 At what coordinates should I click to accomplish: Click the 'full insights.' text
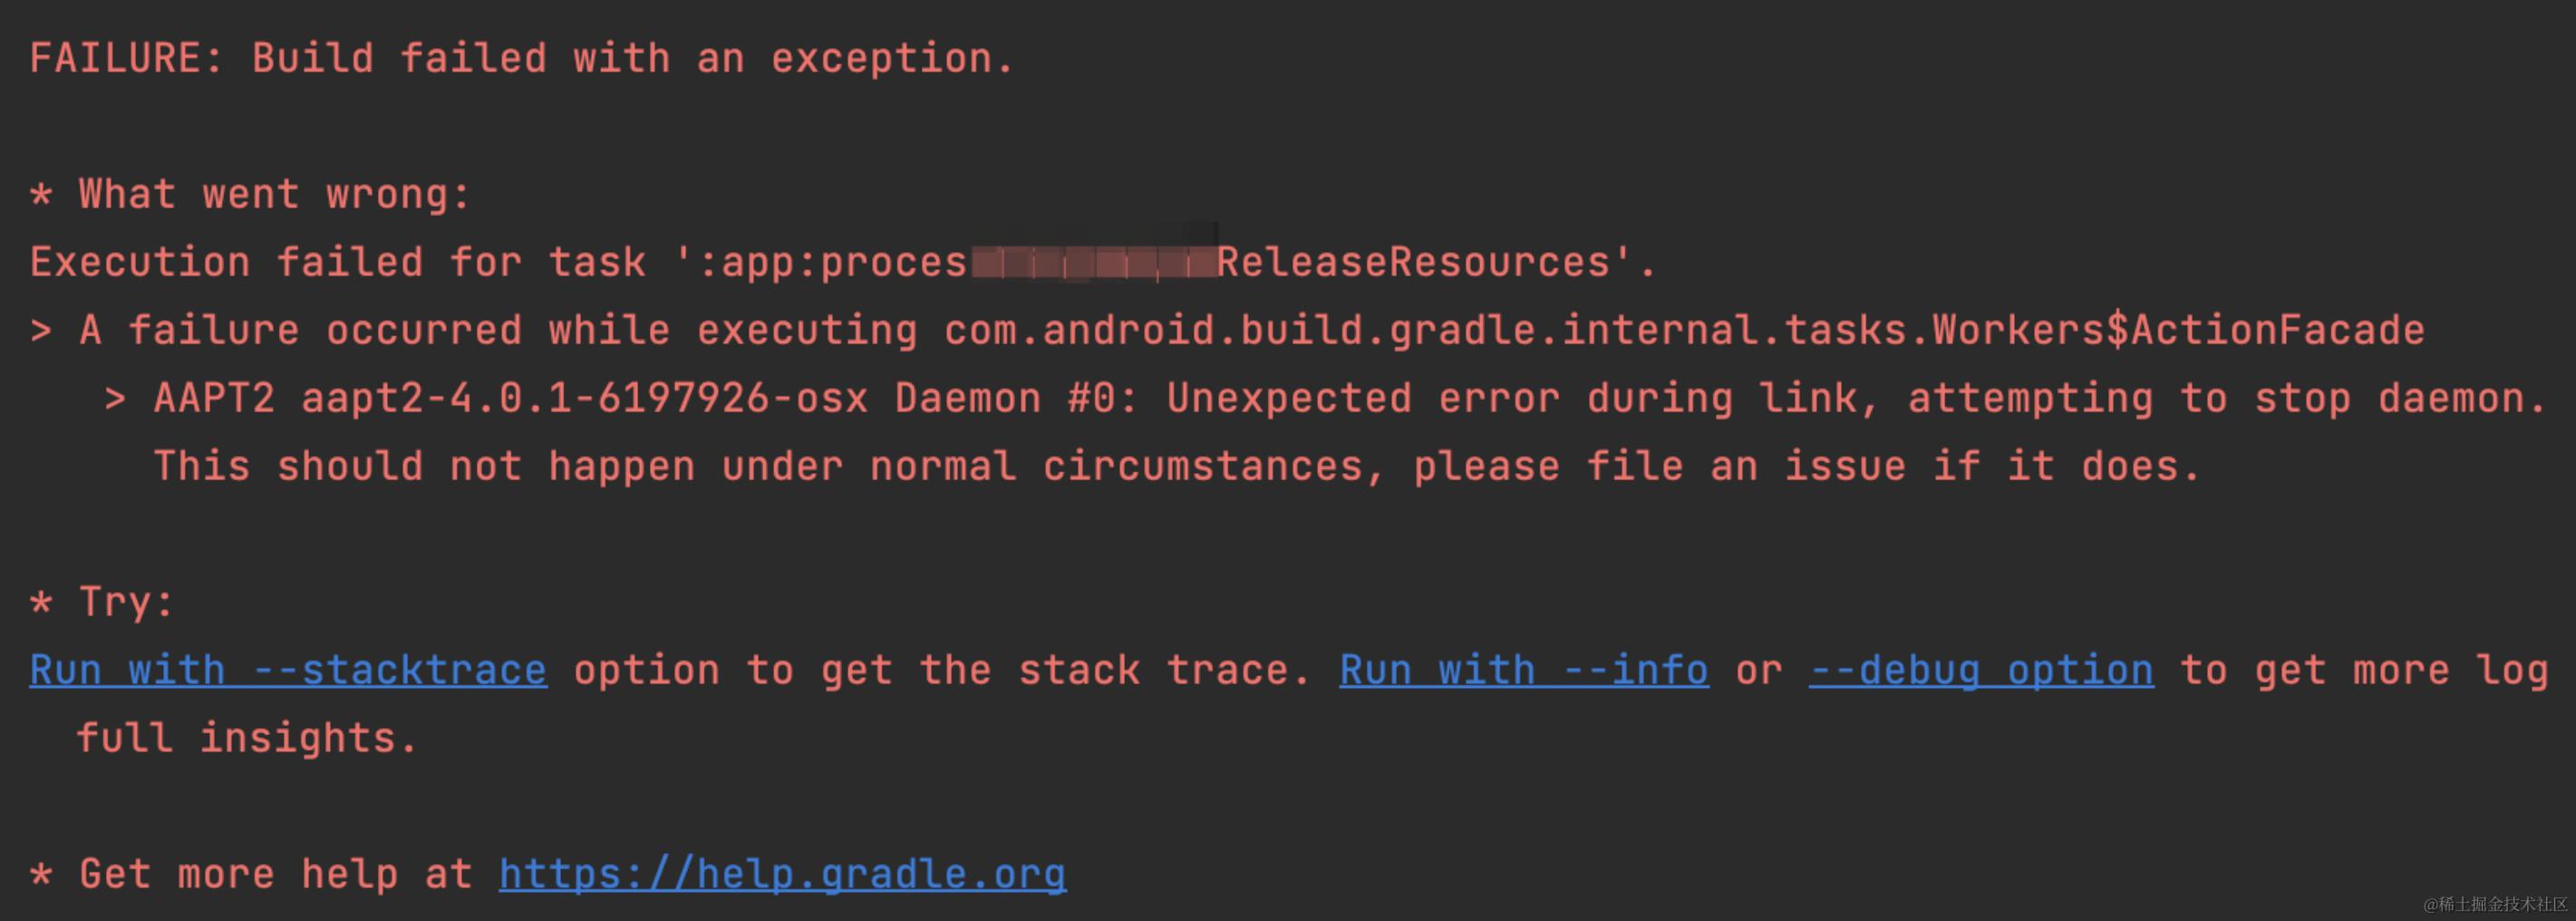[247, 738]
